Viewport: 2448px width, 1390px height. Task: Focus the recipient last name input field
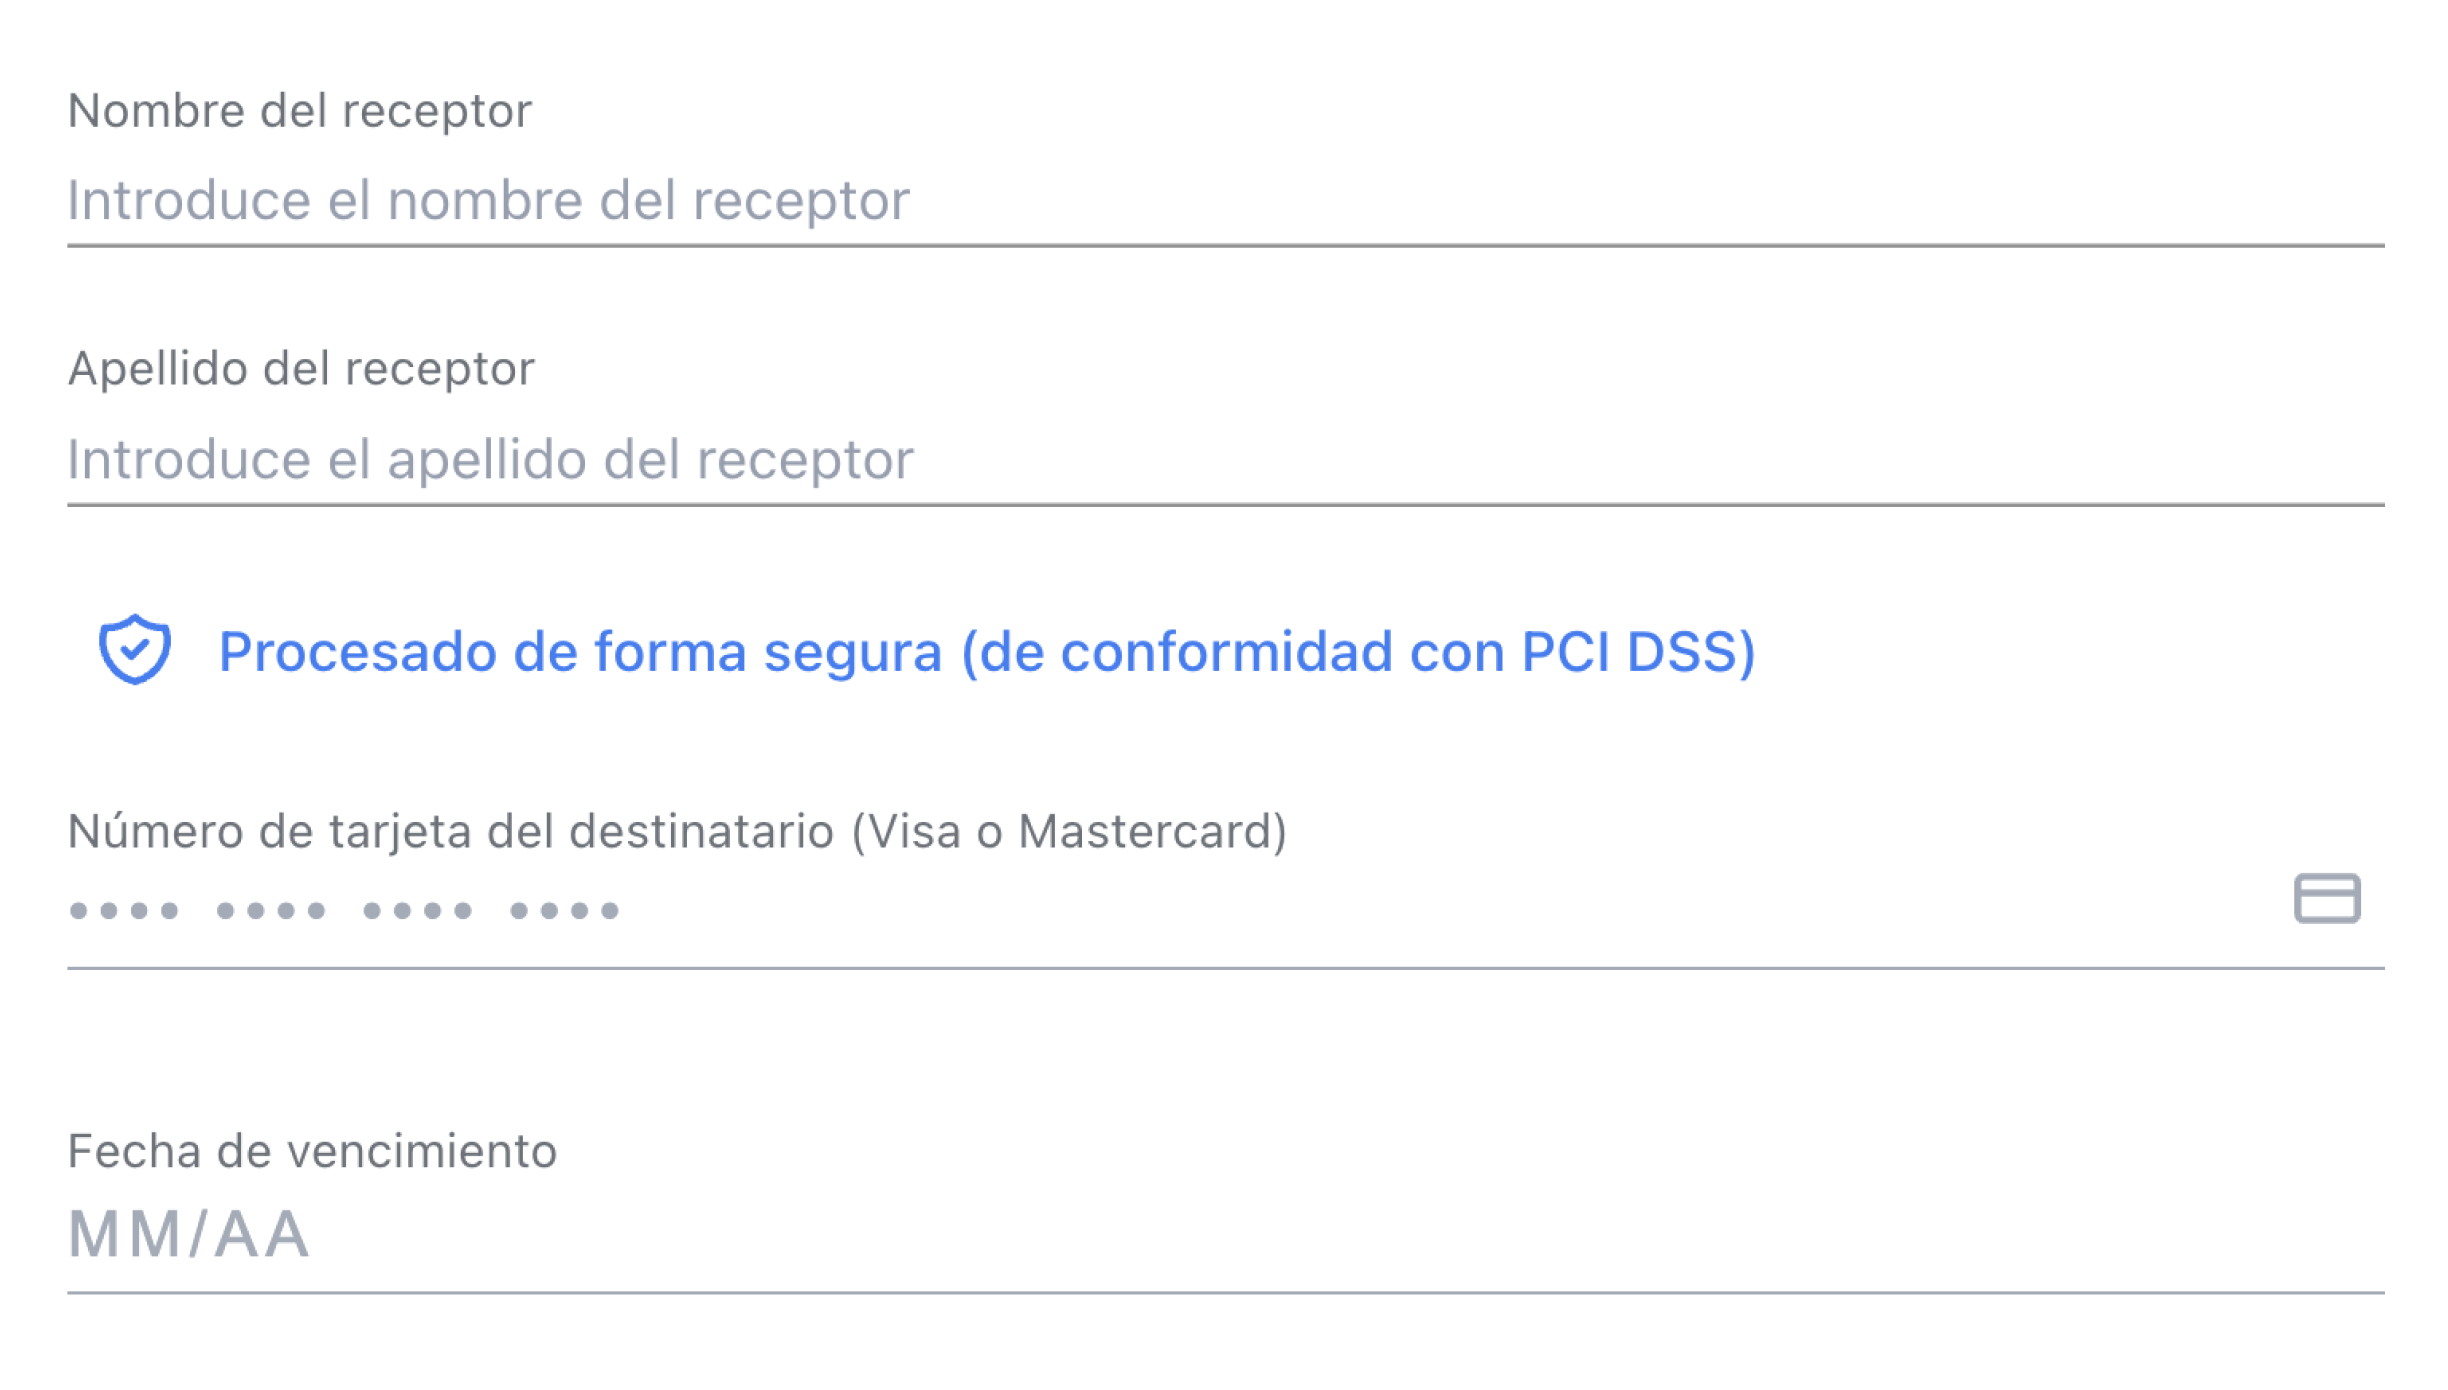[1226, 460]
